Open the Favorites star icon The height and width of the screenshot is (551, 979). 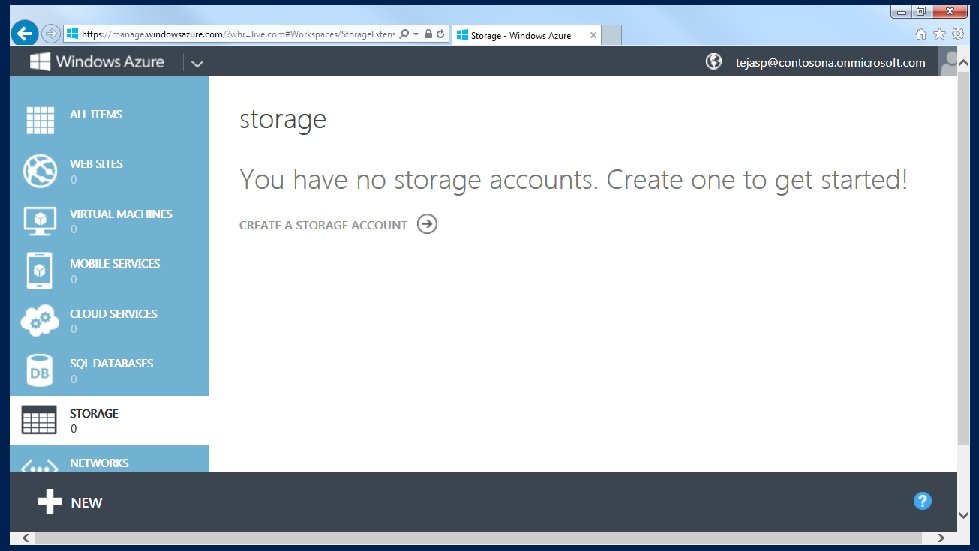(939, 34)
